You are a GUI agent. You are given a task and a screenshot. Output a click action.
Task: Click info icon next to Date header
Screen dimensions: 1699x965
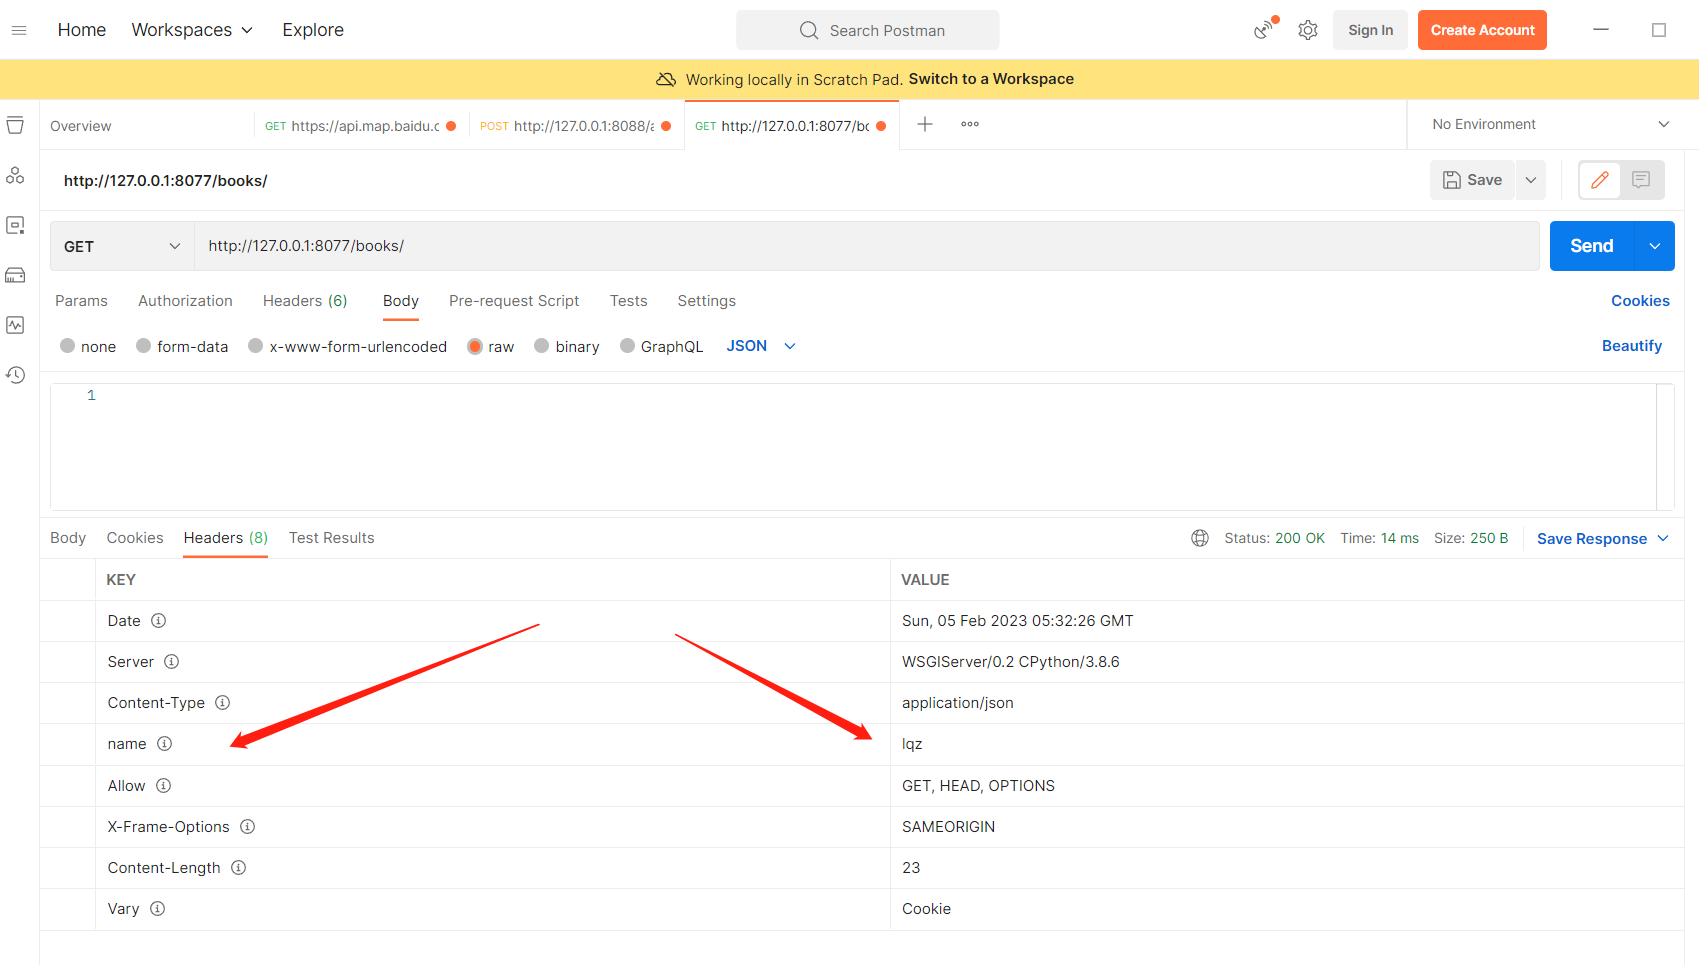[x=158, y=620]
